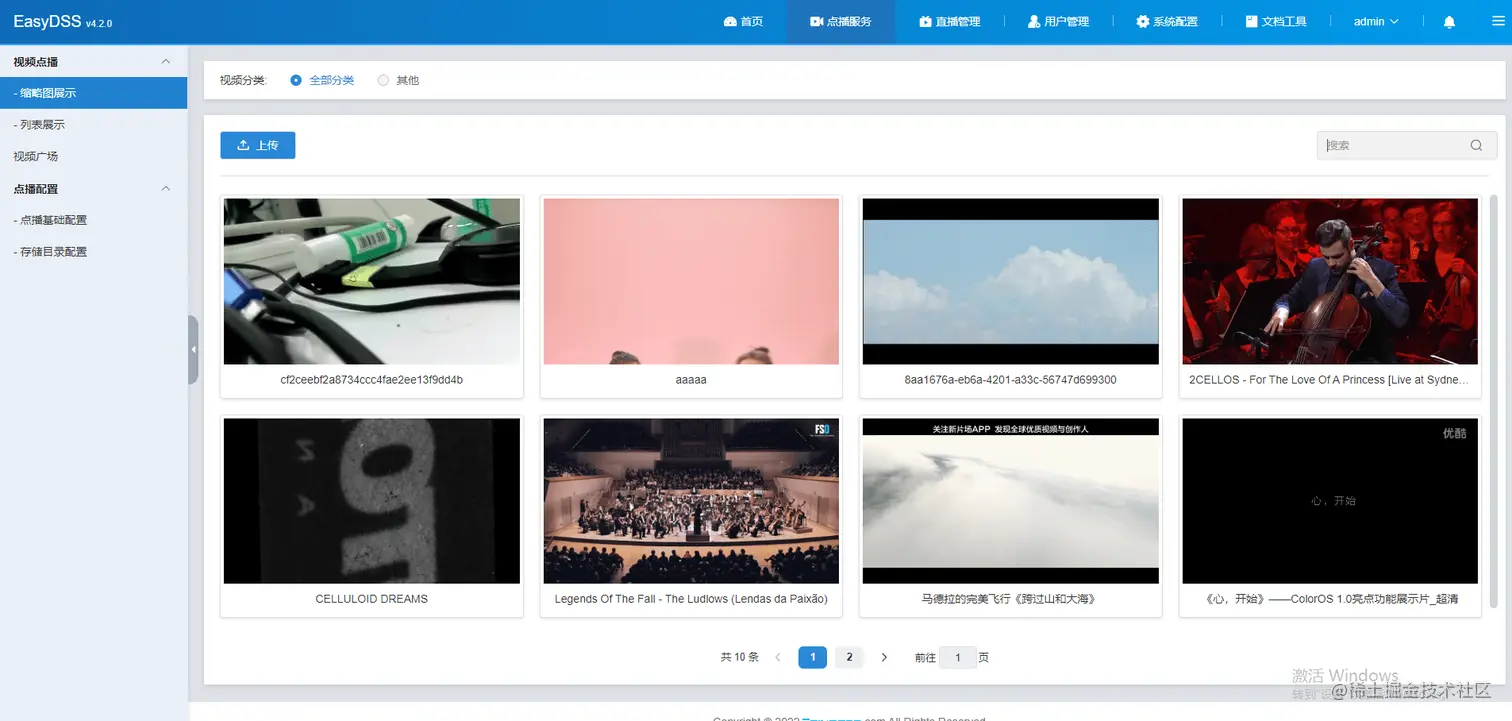Viewport: 1512px width, 721px height.
Task: Open the aaaaa pink video thumbnail
Action: (691, 281)
